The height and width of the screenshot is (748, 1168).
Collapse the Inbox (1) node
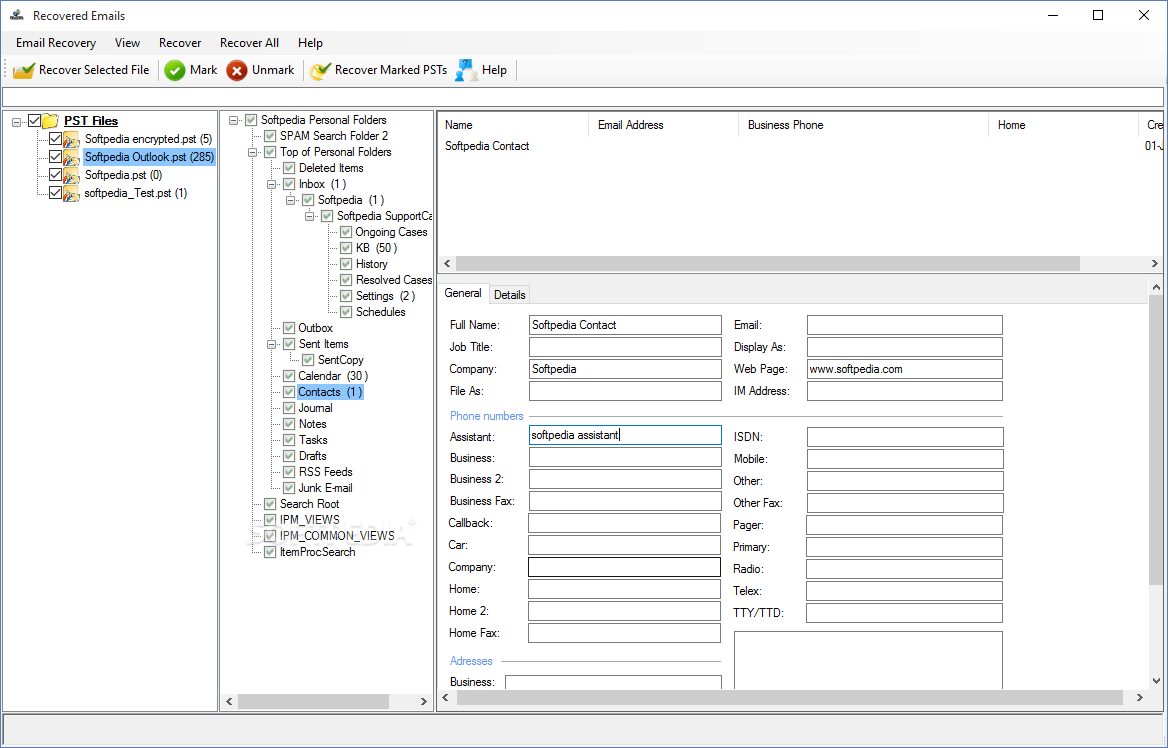(272, 184)
